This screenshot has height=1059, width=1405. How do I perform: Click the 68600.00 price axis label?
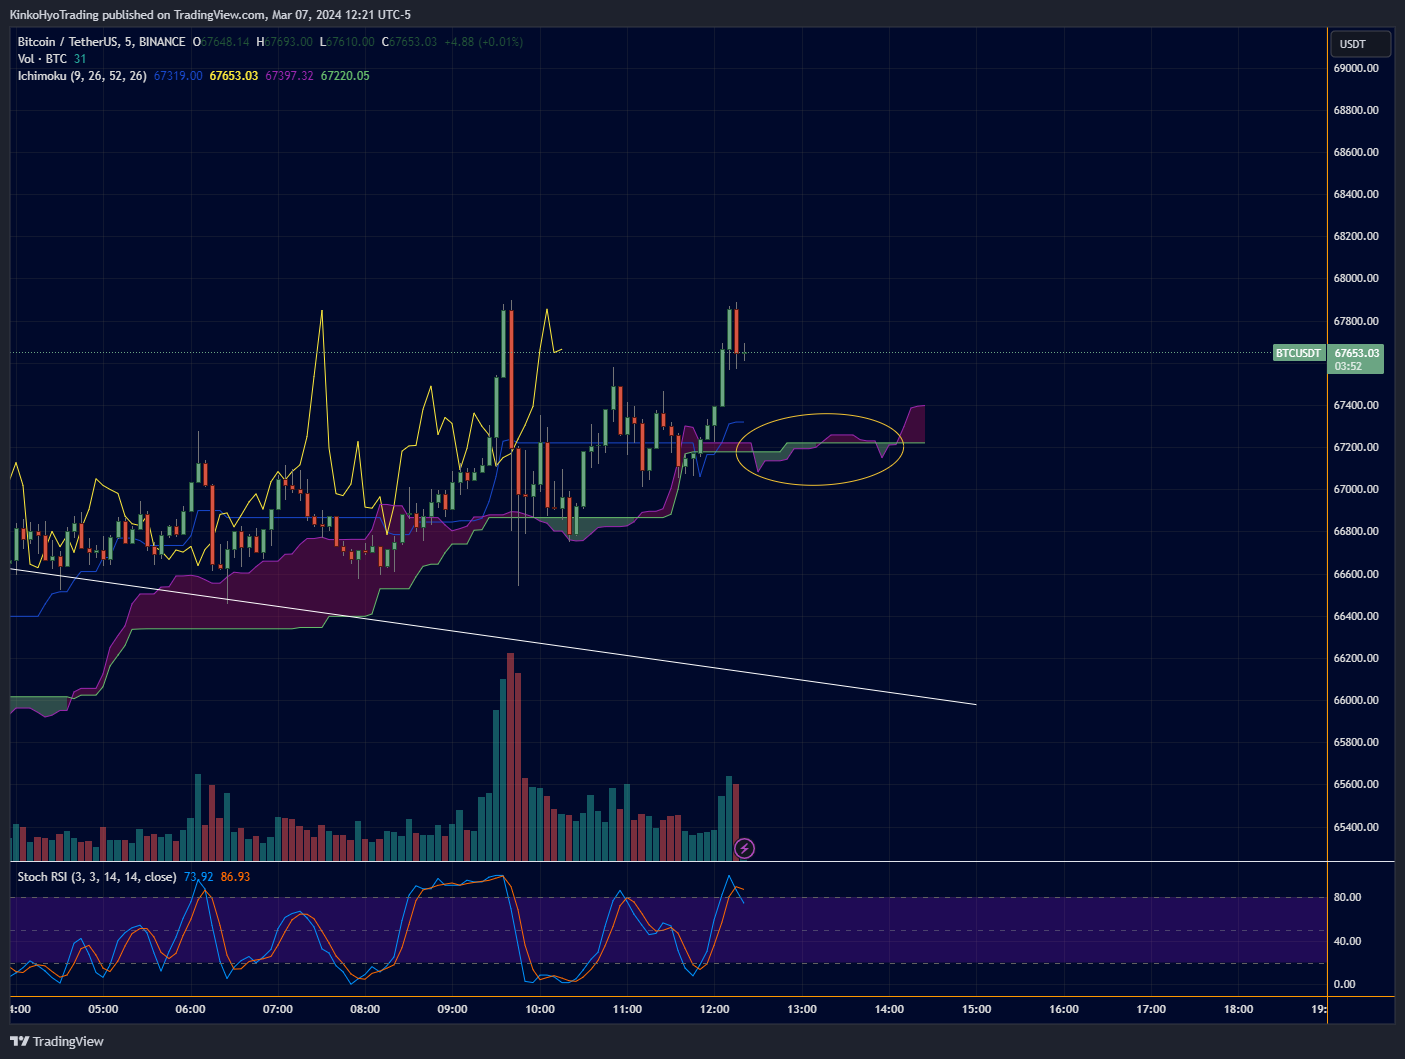[1356, 152]
